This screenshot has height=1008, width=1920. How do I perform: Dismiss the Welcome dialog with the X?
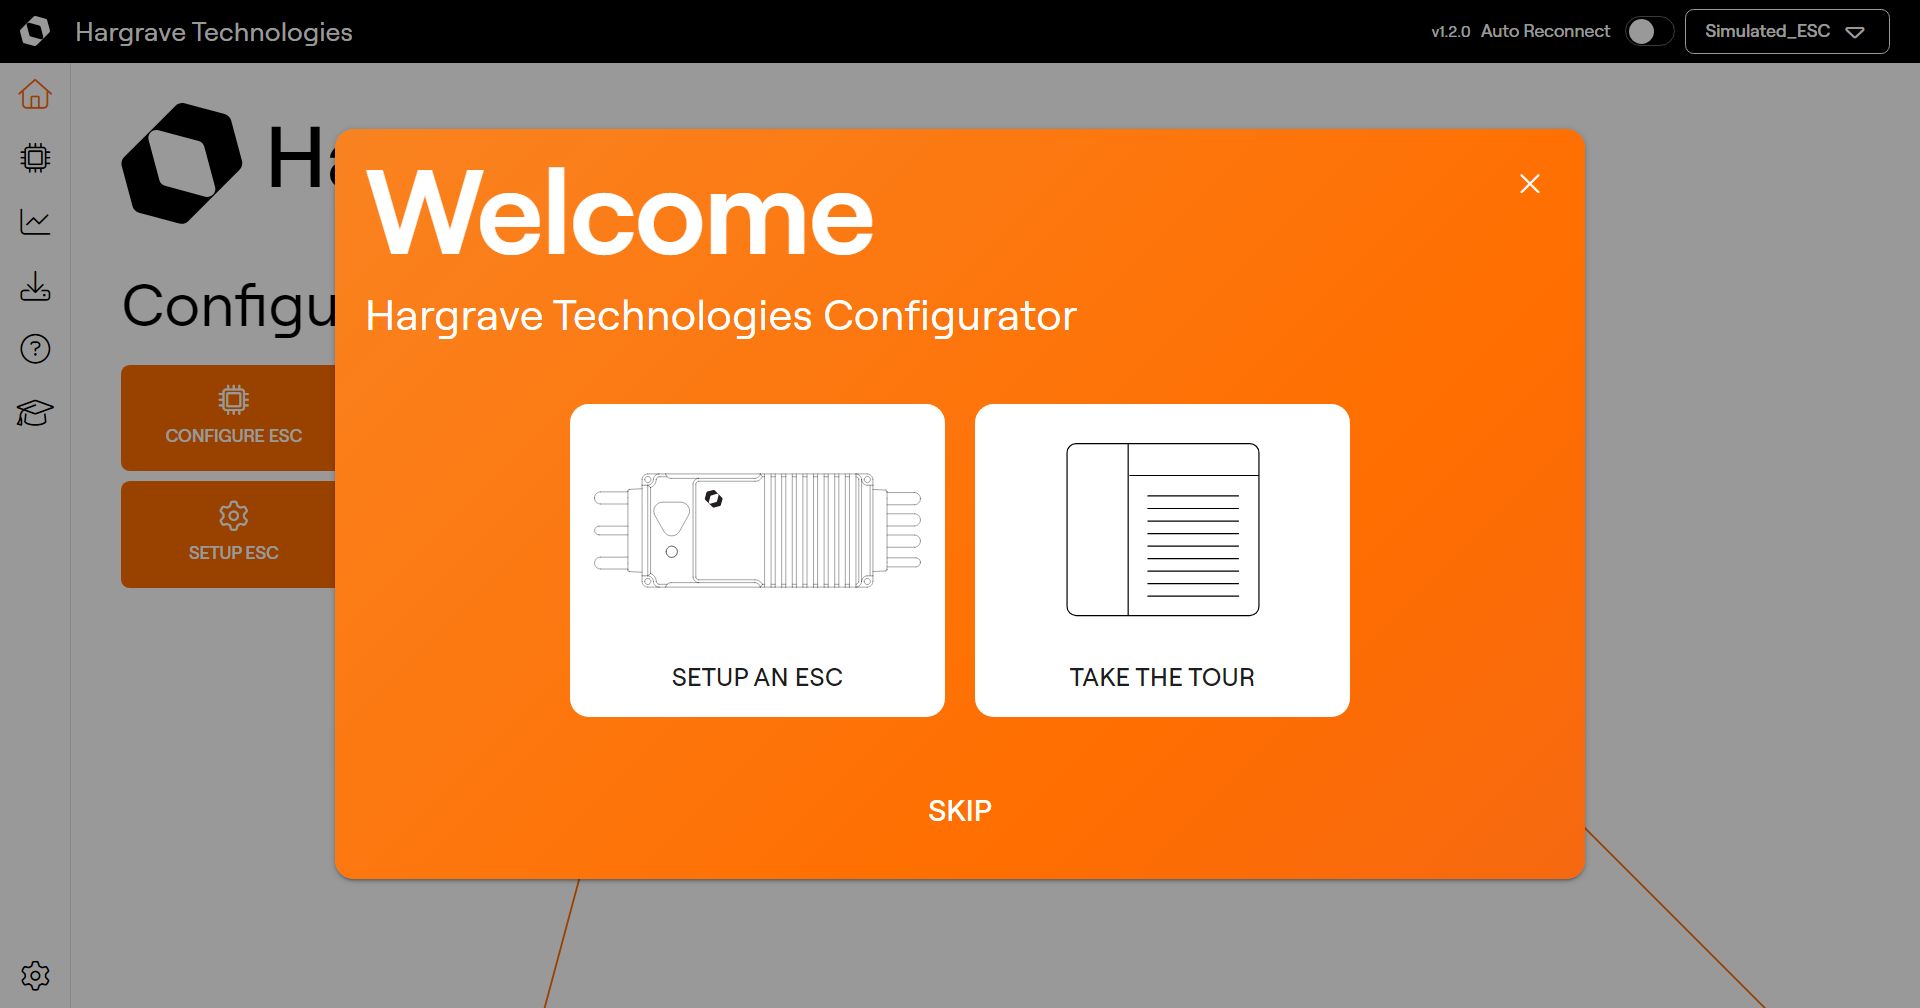click(x=1530, y=183)
